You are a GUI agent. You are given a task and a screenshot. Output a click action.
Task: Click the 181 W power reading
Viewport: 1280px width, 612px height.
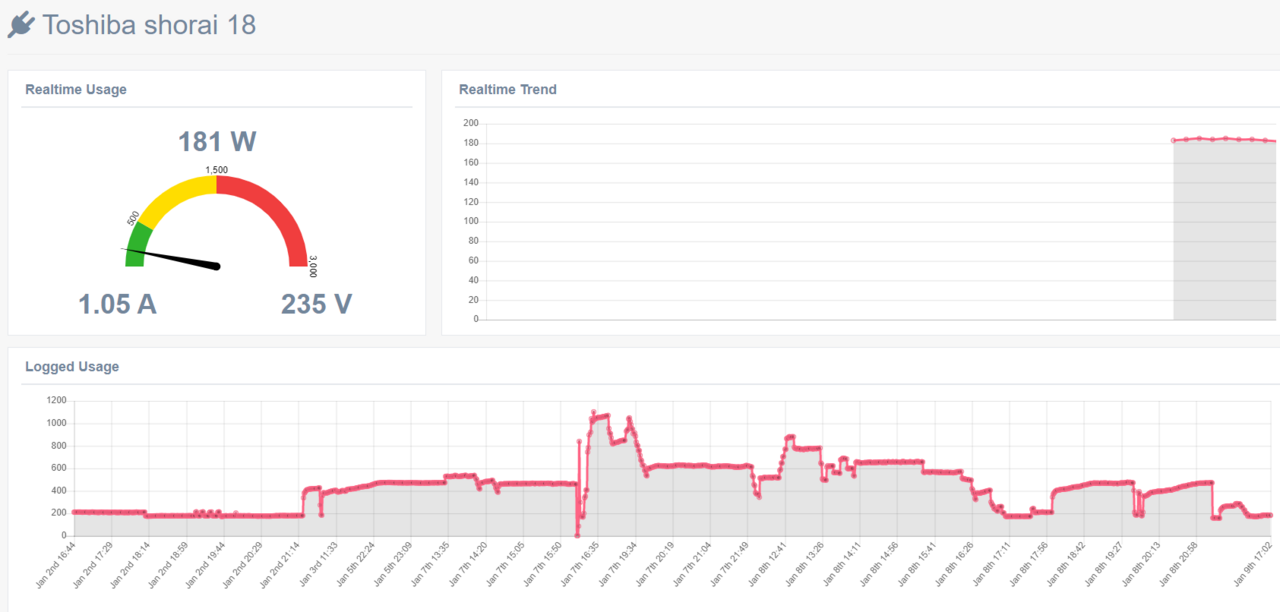(217, 142)
